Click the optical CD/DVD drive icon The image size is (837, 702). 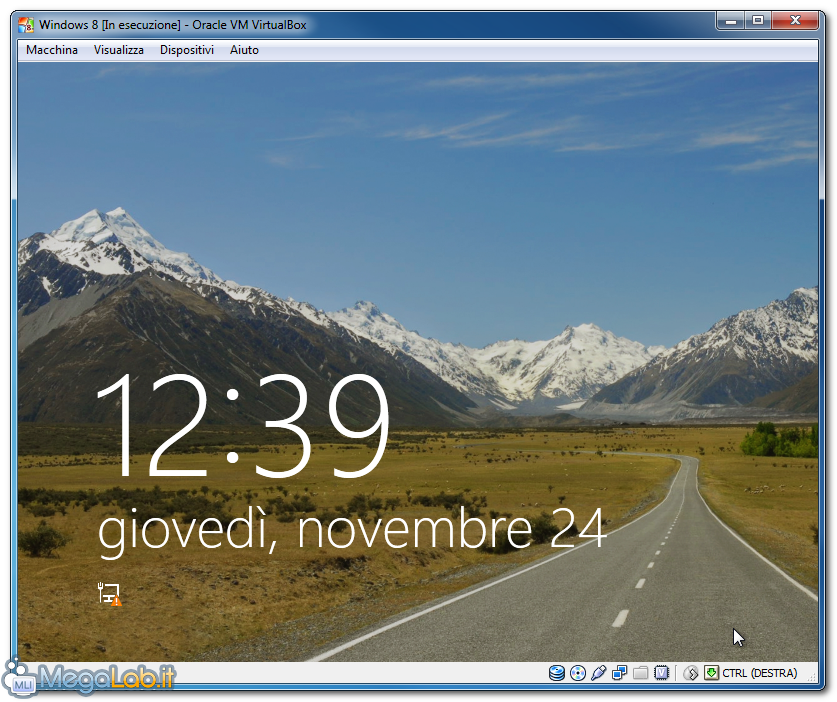(x=578, y=673)
